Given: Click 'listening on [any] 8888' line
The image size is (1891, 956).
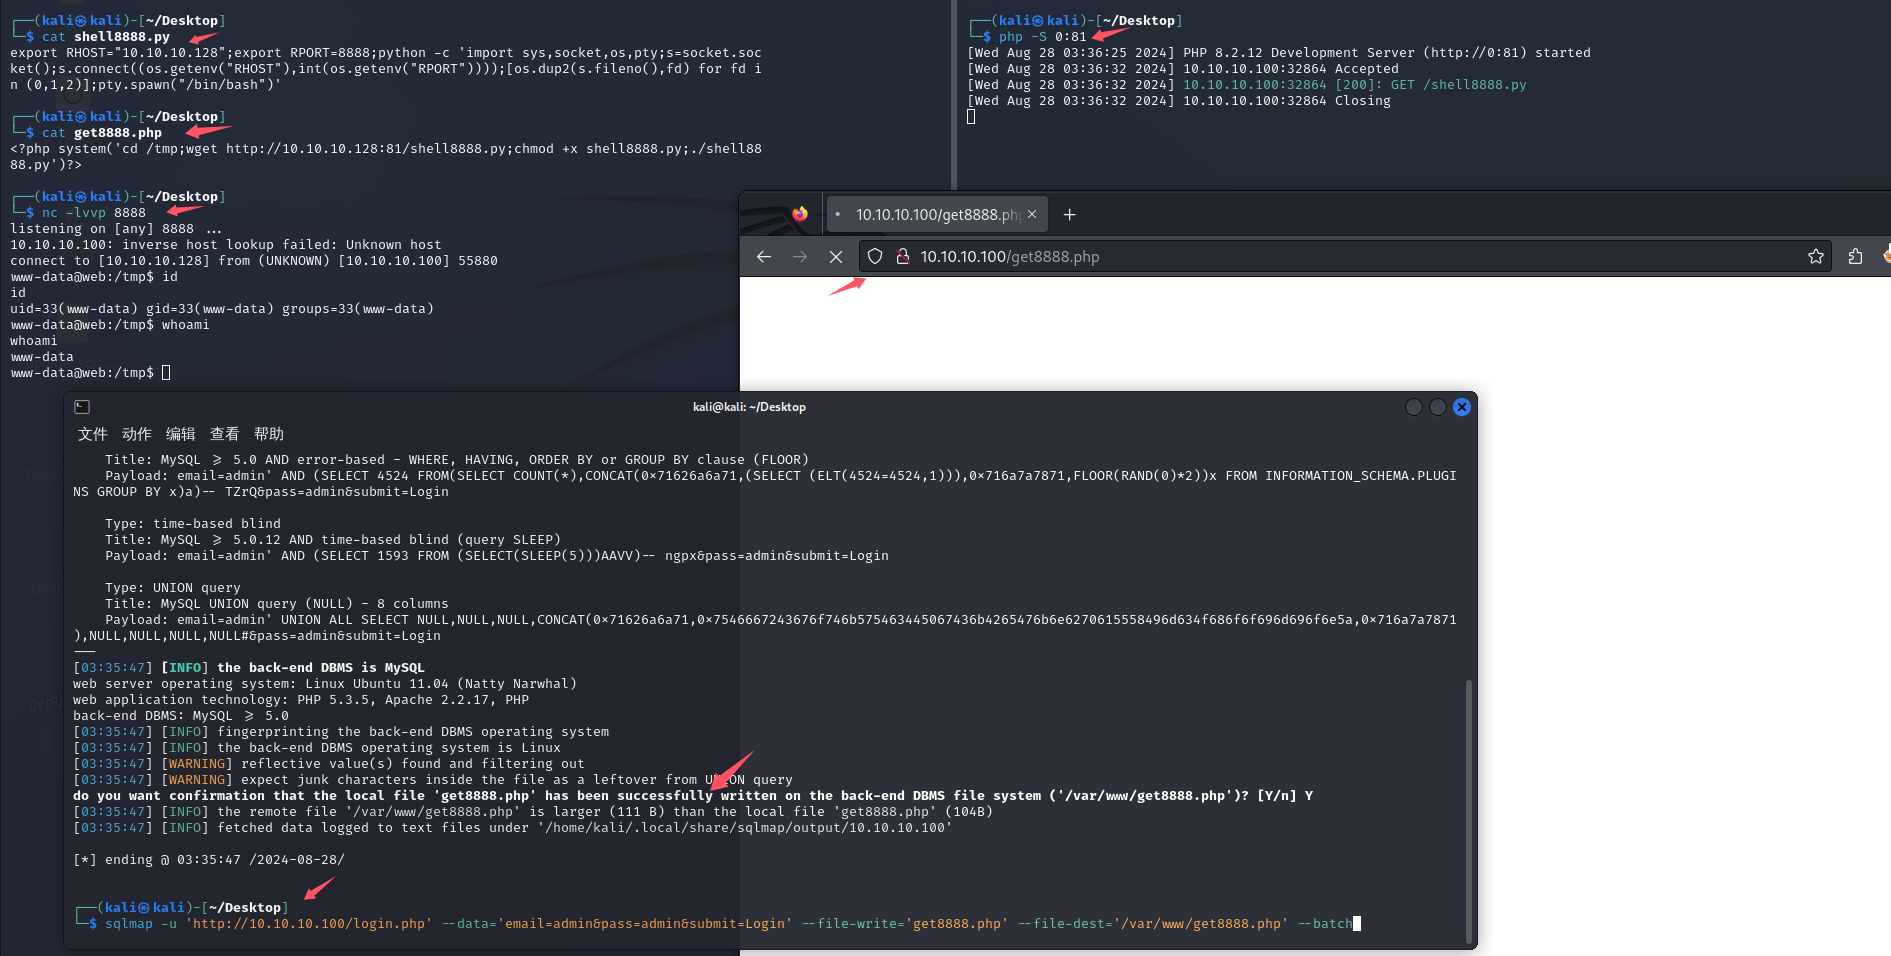Looking at the screenshot, I should click(x=116, y=229).
